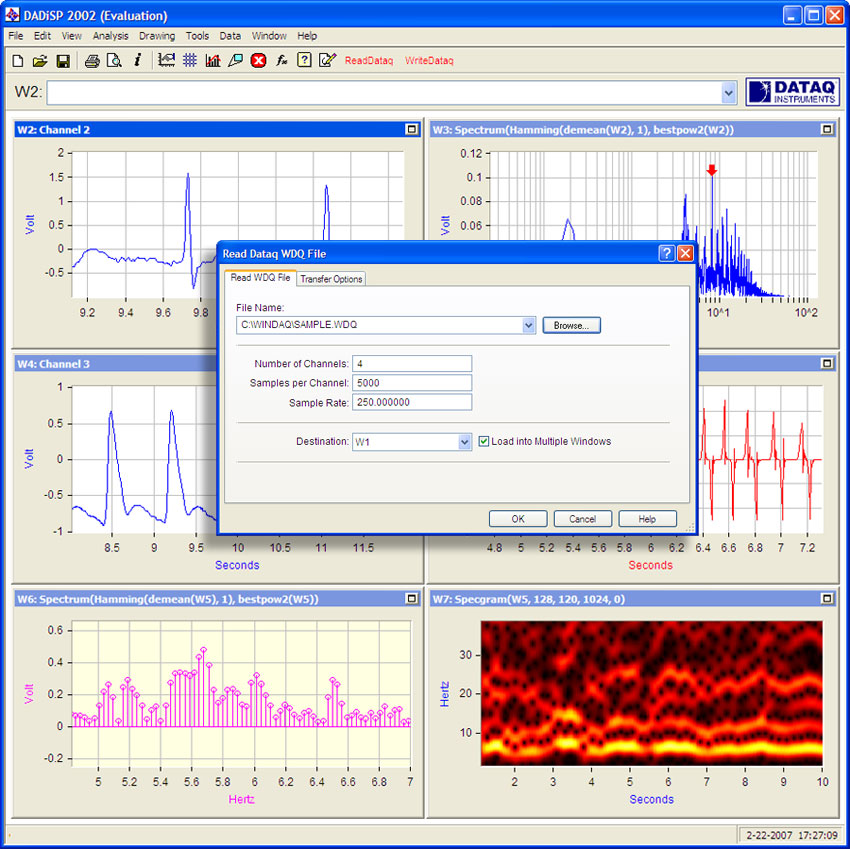Click the Samples per Channel field
Viewport: 850px width, 849px height.
pyautogui.click(x=412, y=383)
